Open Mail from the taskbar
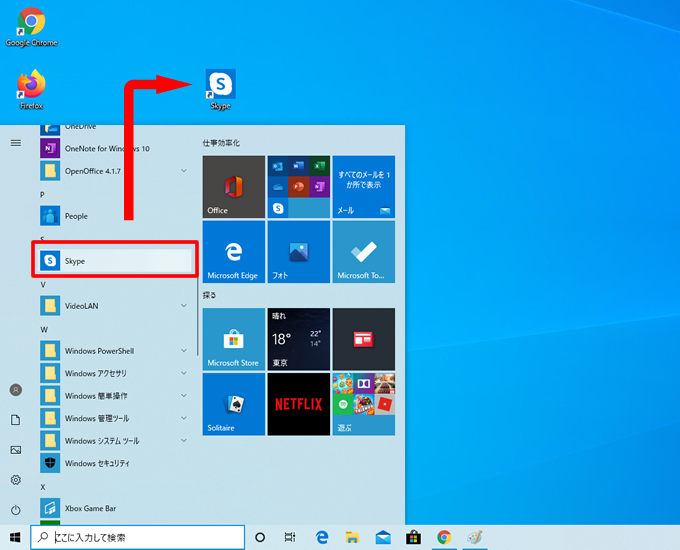This screenshot has width=680, height=550. 383,537
